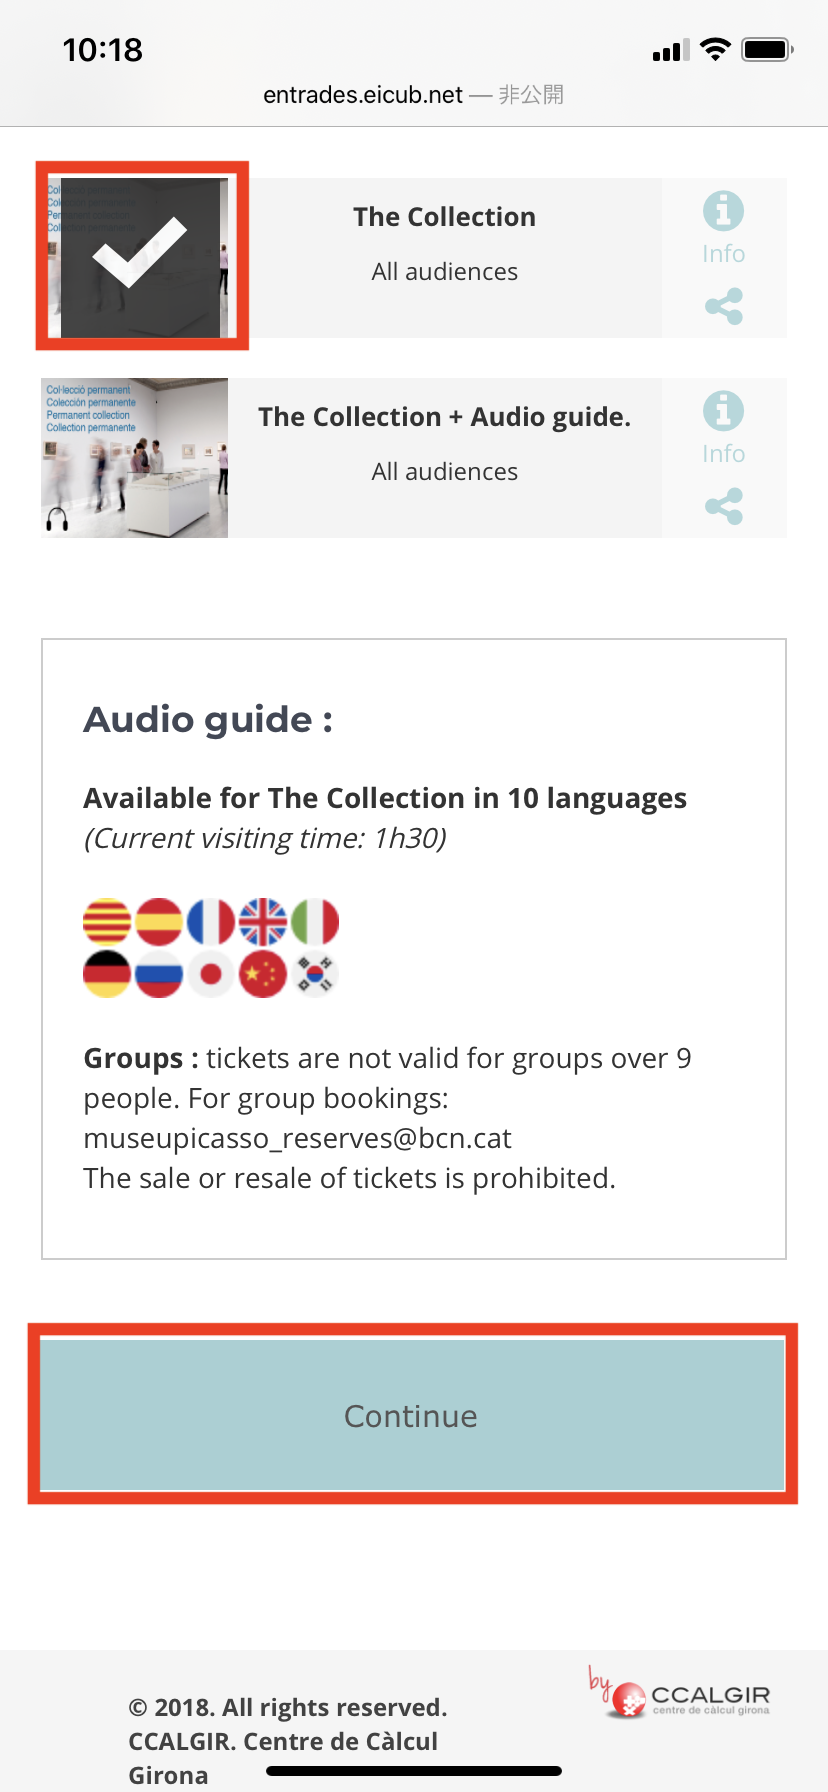Click the United Kingdom flag icon
Viewport: 828px width, 1792px height.
click(263, 922)
